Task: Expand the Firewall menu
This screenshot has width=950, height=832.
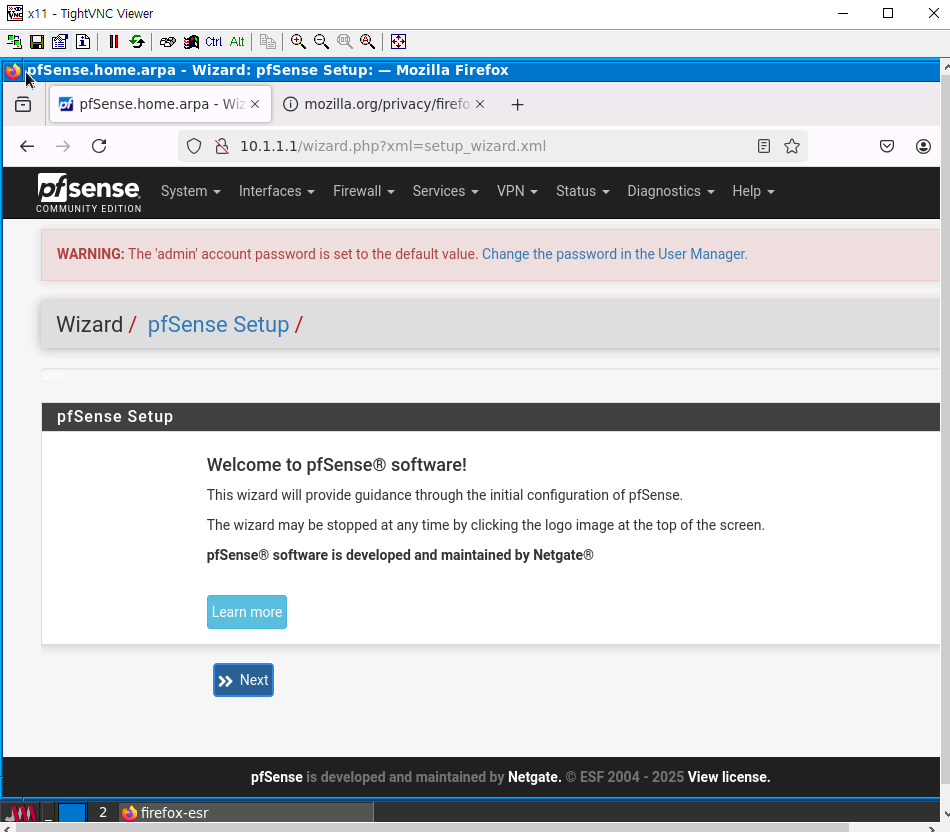Action: coord(364,191)
